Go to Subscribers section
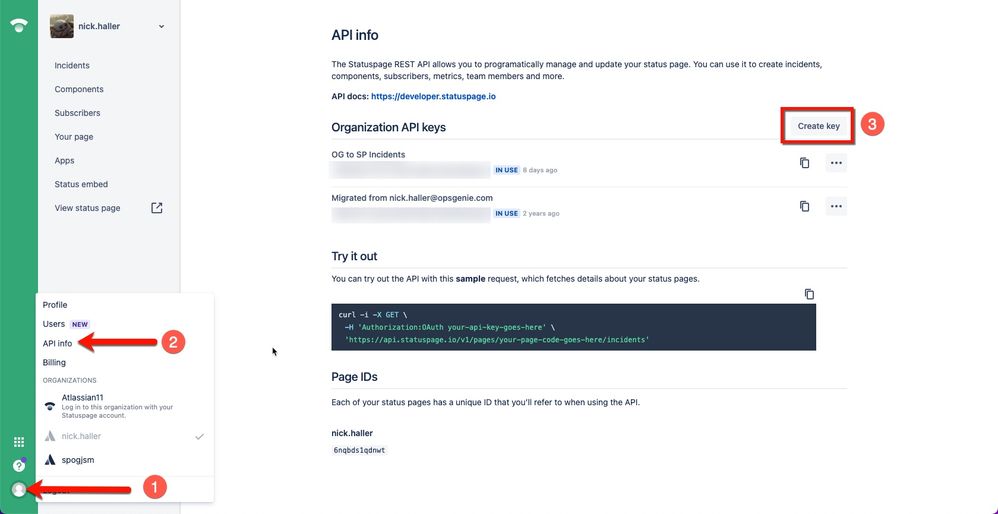Image resolution: width=998 pixels, height=514 pixels. coord(77,113)
